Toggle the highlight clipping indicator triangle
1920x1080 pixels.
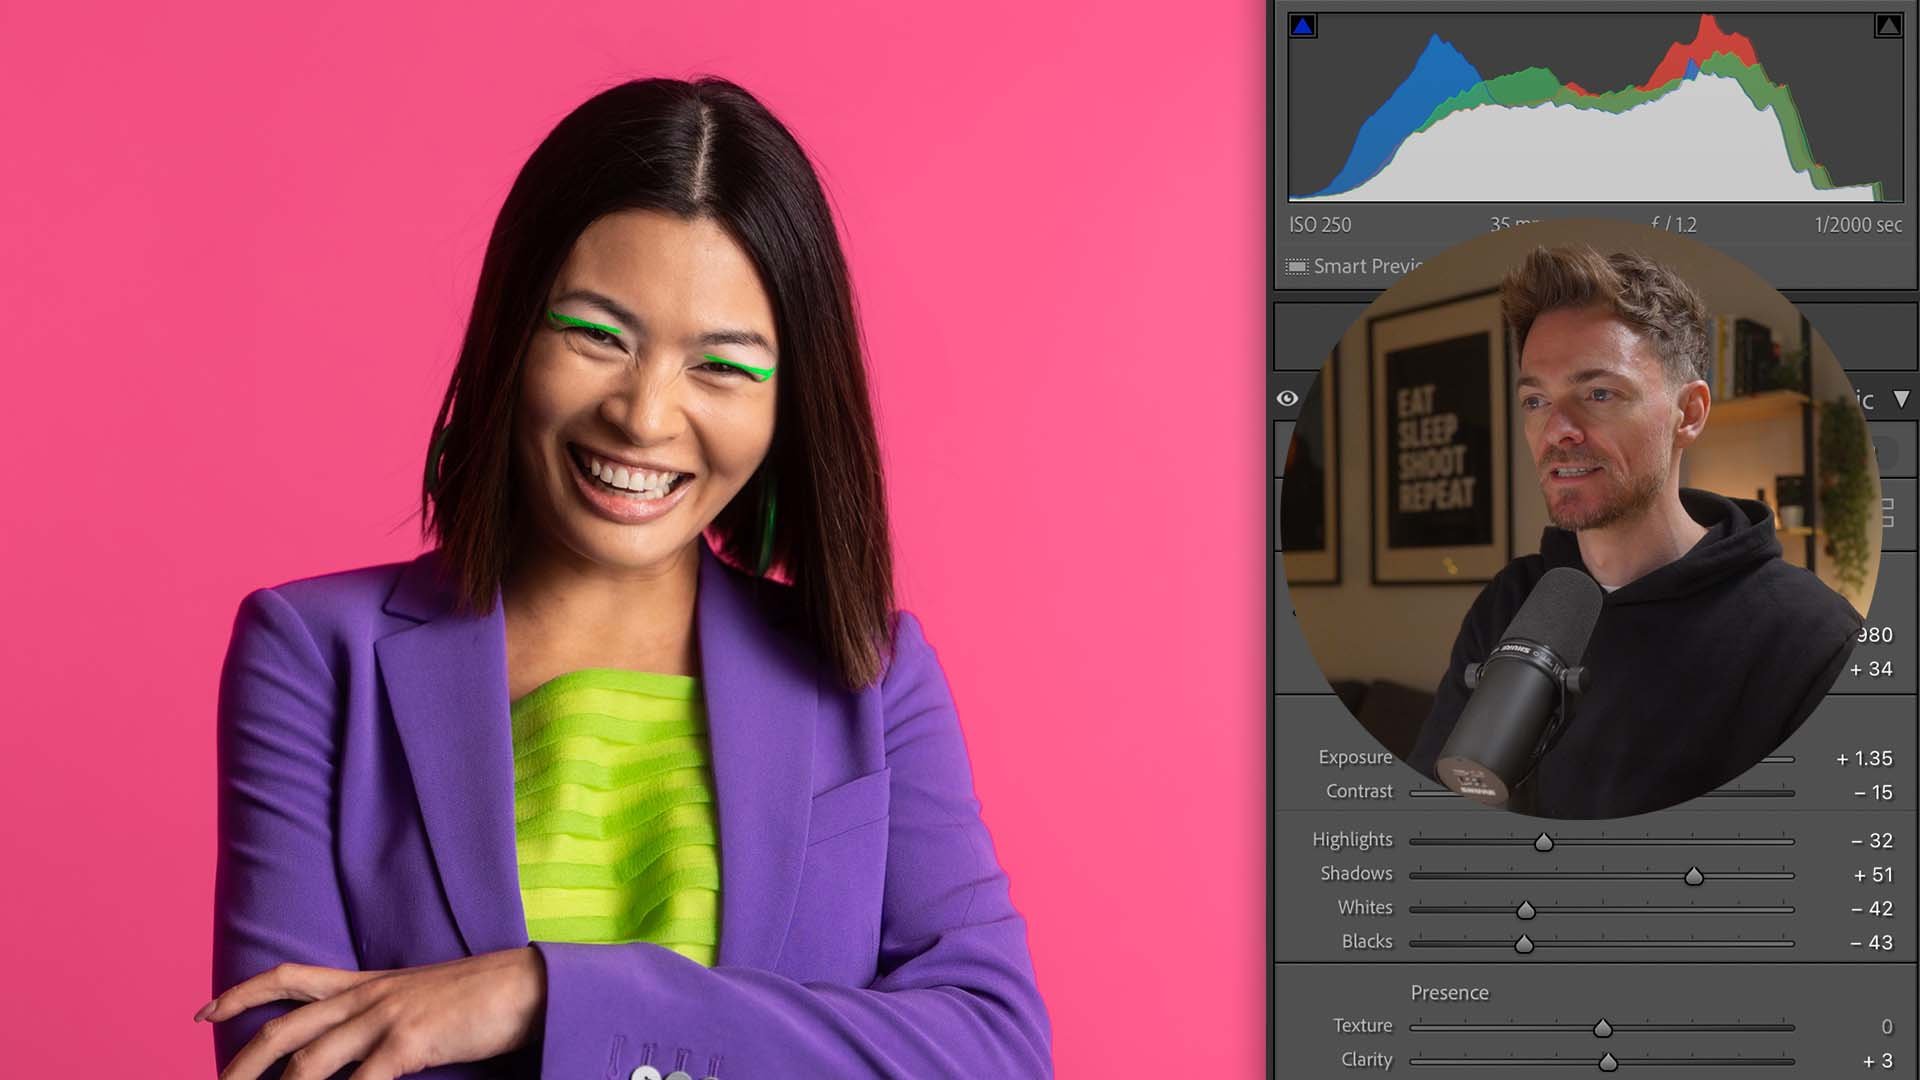point(1888,26)
